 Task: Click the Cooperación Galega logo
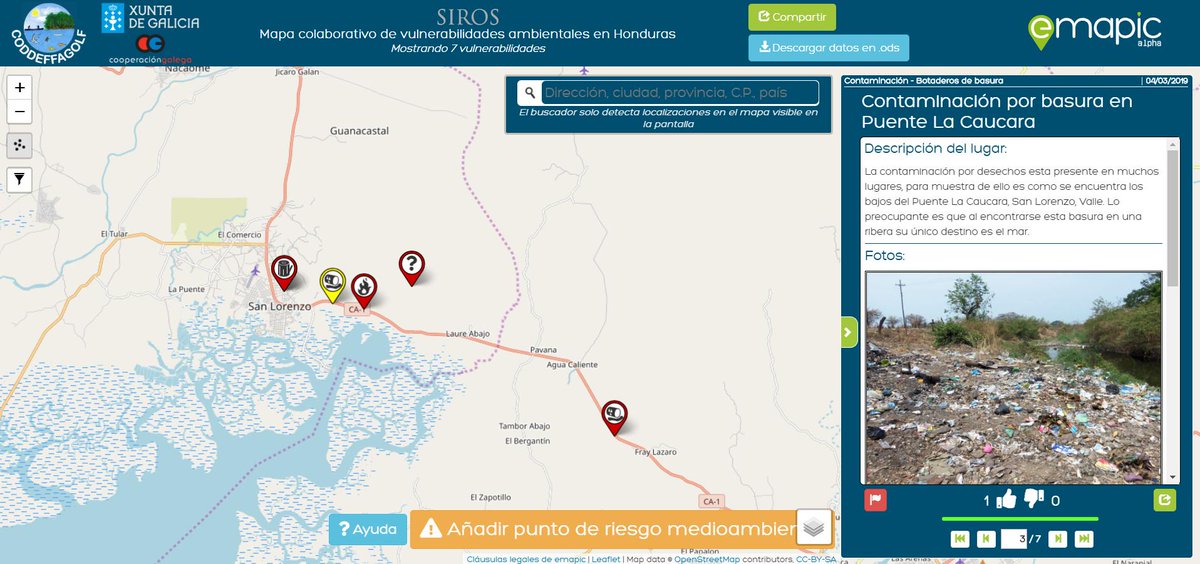point(150,50)
